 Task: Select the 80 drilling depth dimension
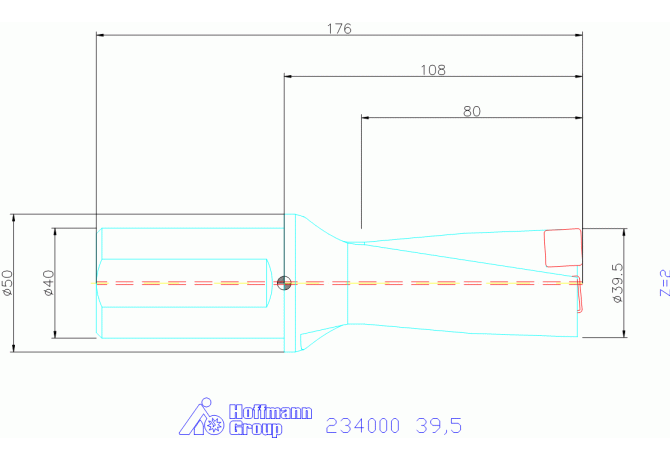click(471, 111)
